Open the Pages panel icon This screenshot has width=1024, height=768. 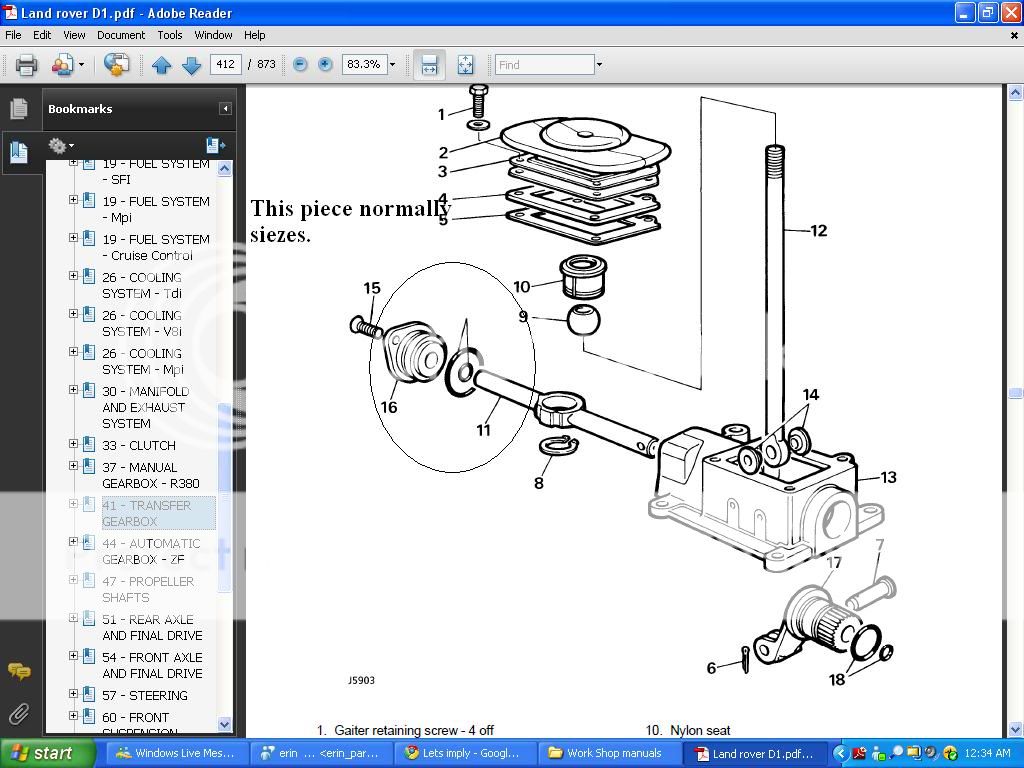pos(19,109)
